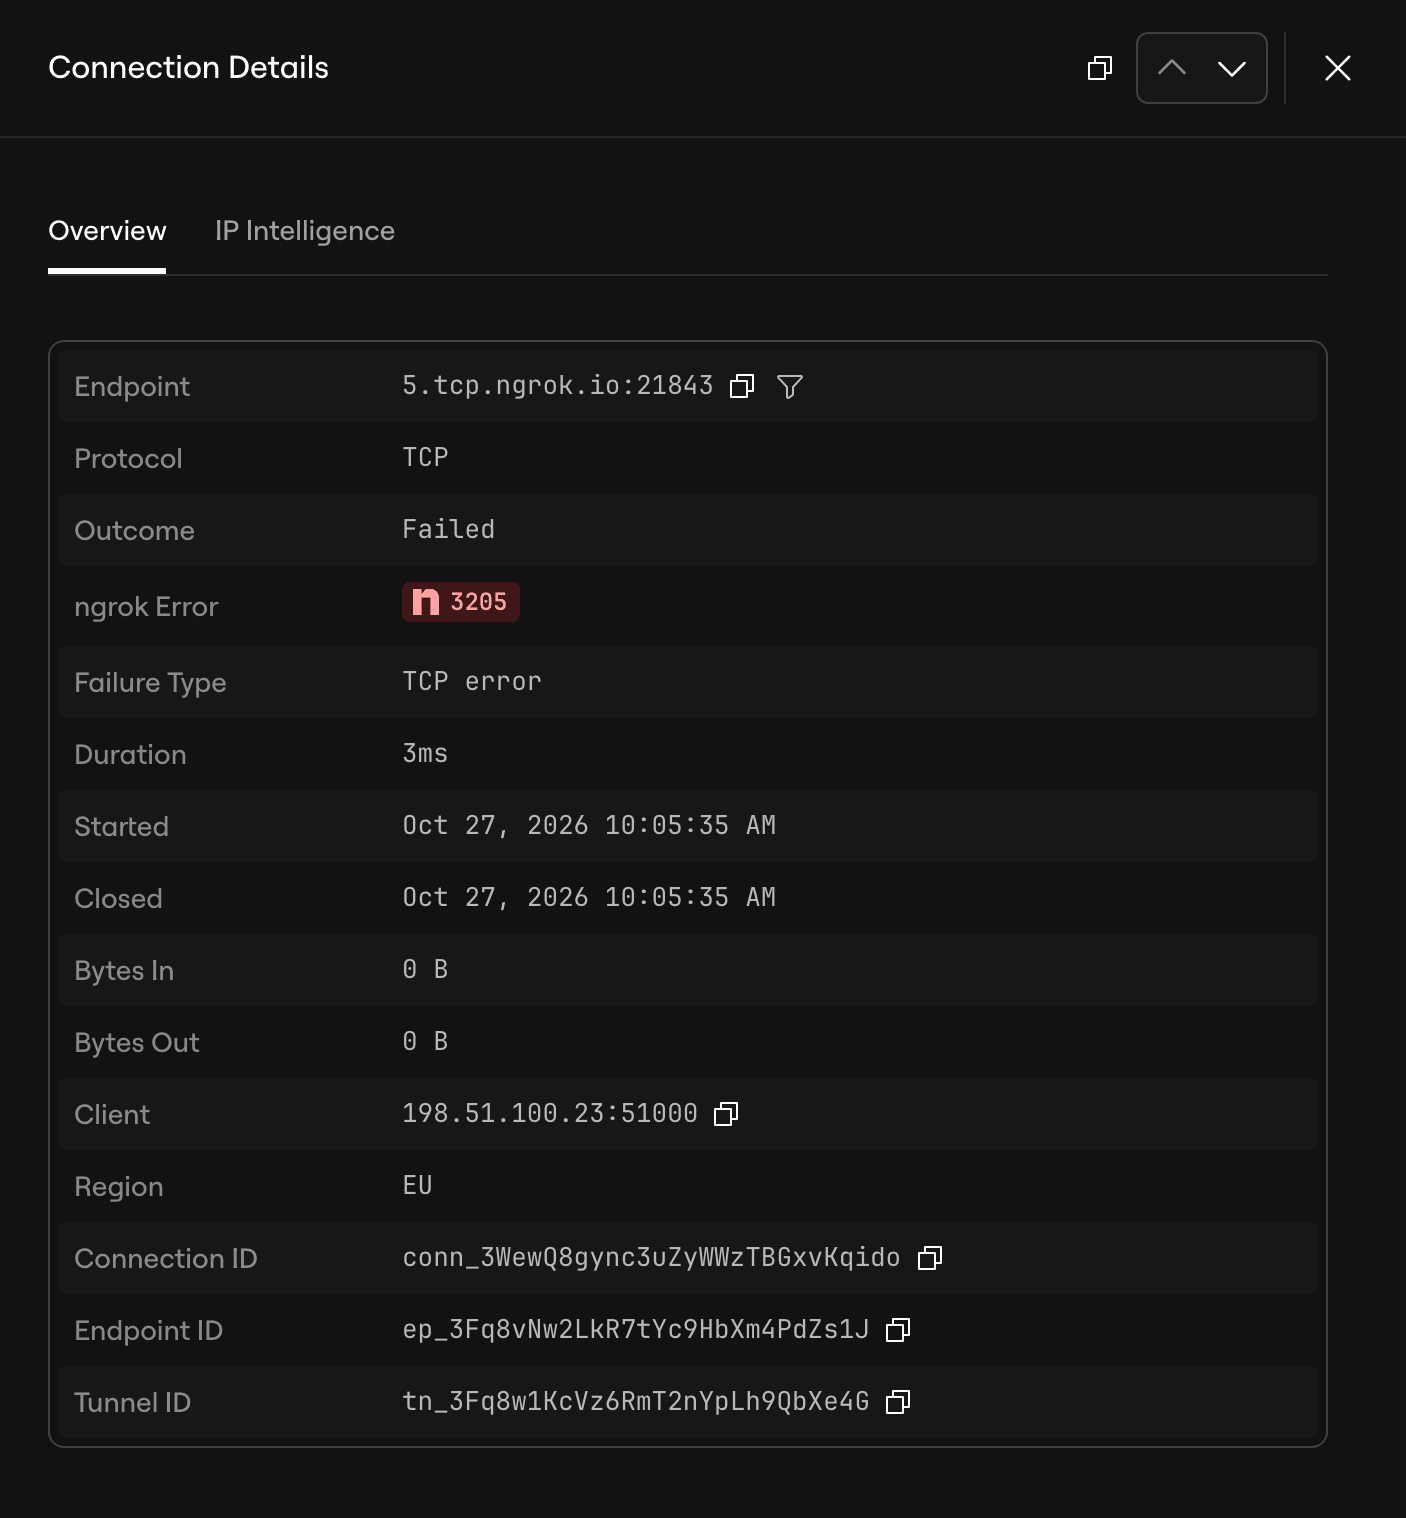This screenshot has width=1406, height=1518.
Task: Click the Connection Details heading
Action: pos(188,68)
